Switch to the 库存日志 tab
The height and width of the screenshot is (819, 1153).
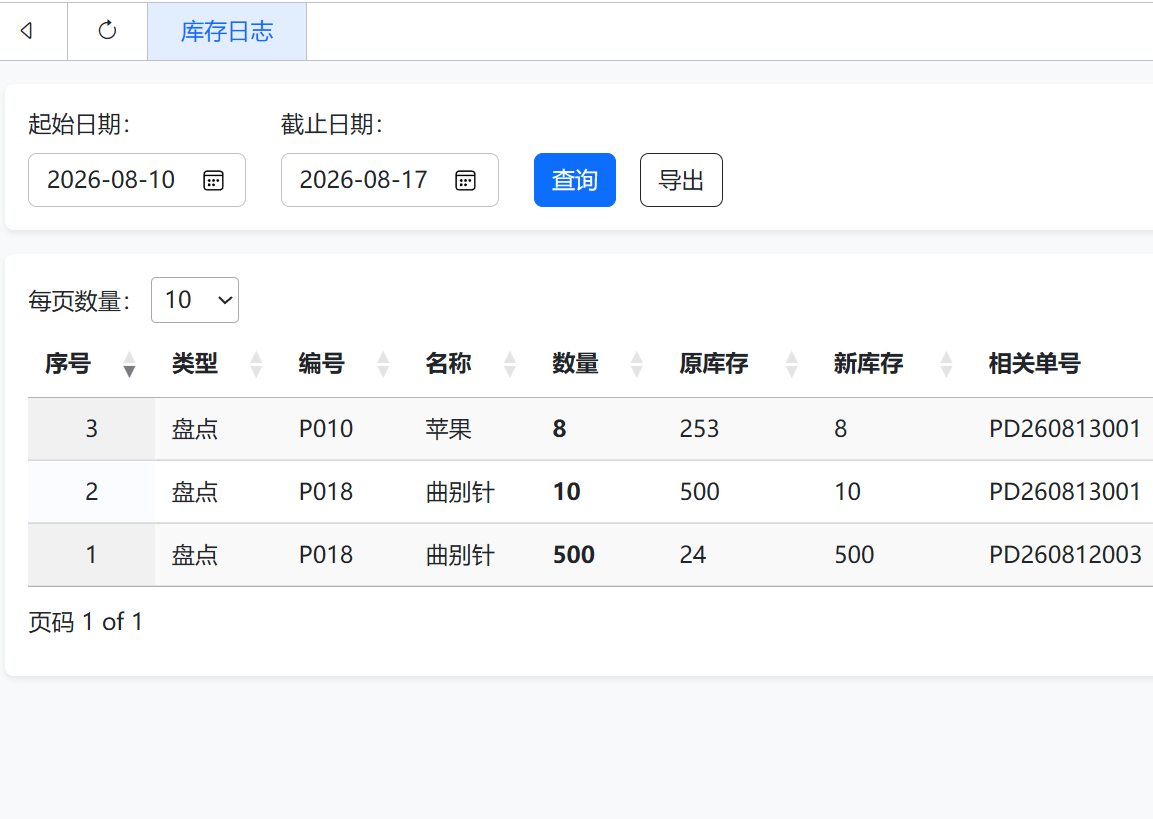coord(227,32)
